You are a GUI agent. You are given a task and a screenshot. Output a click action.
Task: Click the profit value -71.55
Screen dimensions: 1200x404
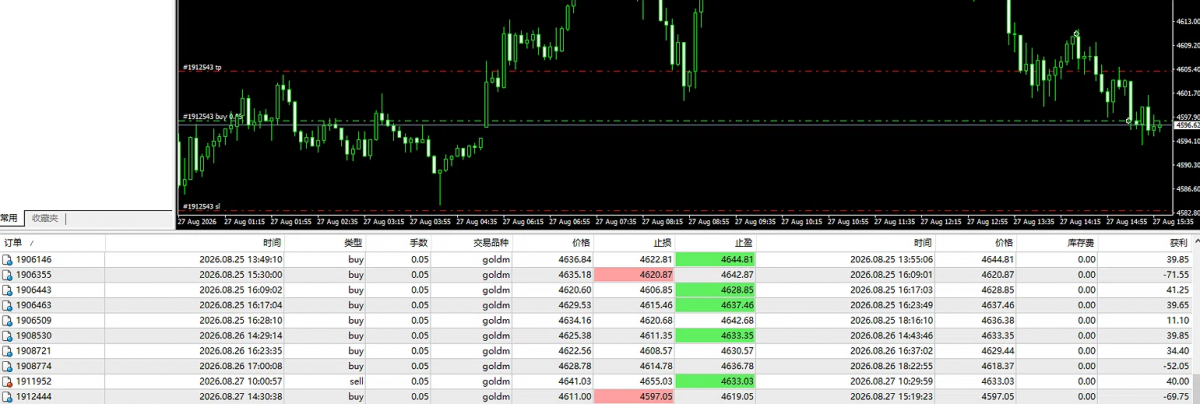click(x=1175, y=274)
